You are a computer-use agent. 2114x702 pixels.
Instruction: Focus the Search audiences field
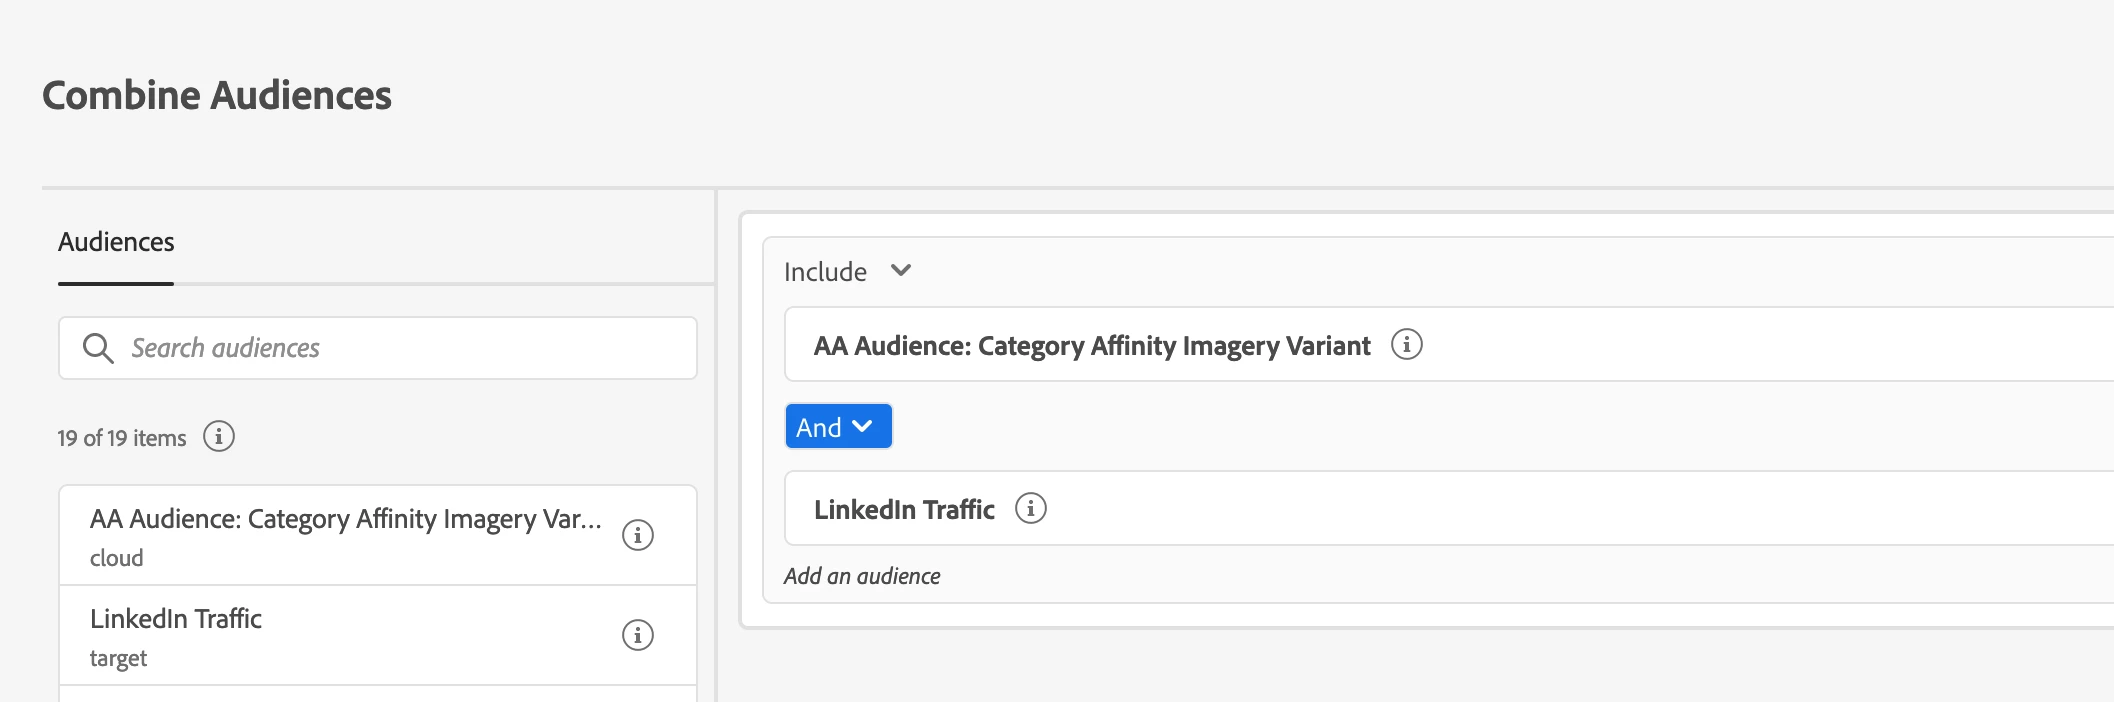click(x=400, y=348)
